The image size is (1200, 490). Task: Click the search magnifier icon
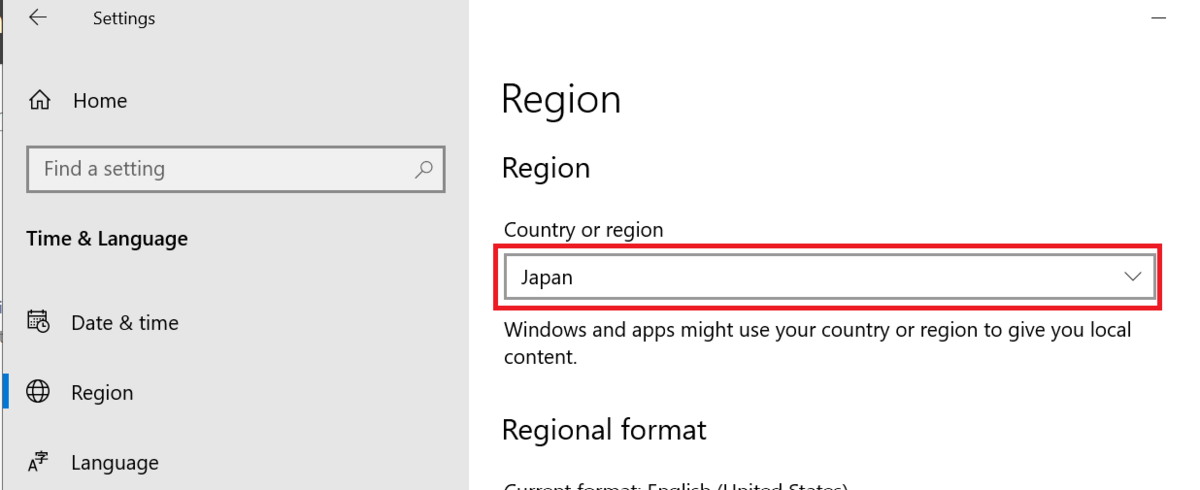423,169
